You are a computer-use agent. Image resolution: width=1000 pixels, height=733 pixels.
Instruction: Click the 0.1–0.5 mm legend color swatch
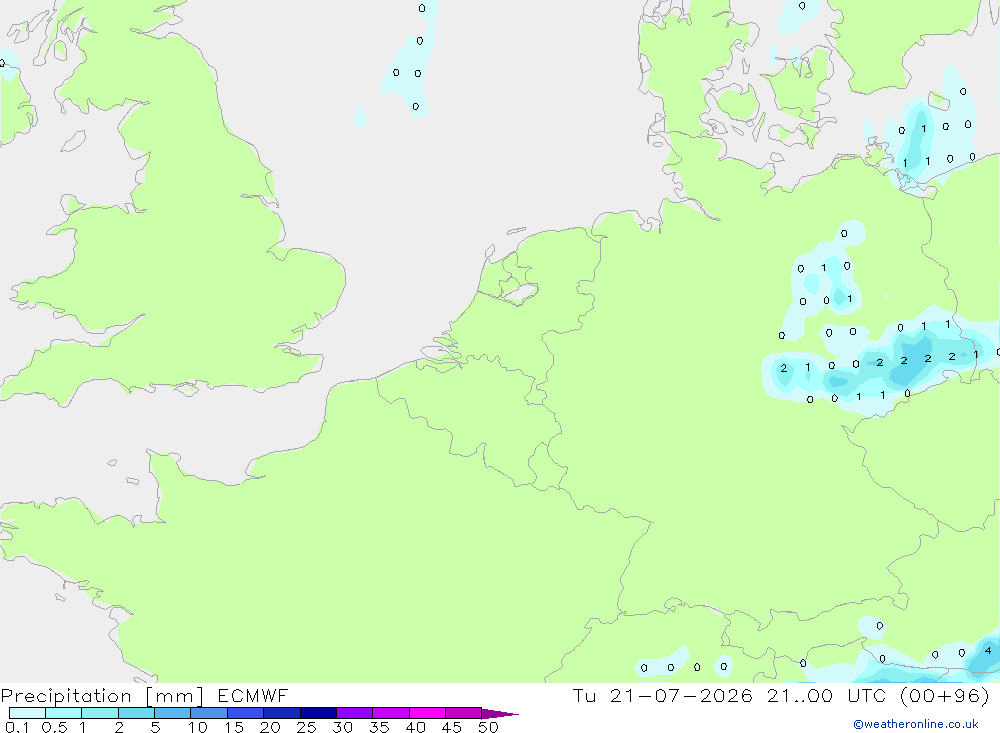27,713
